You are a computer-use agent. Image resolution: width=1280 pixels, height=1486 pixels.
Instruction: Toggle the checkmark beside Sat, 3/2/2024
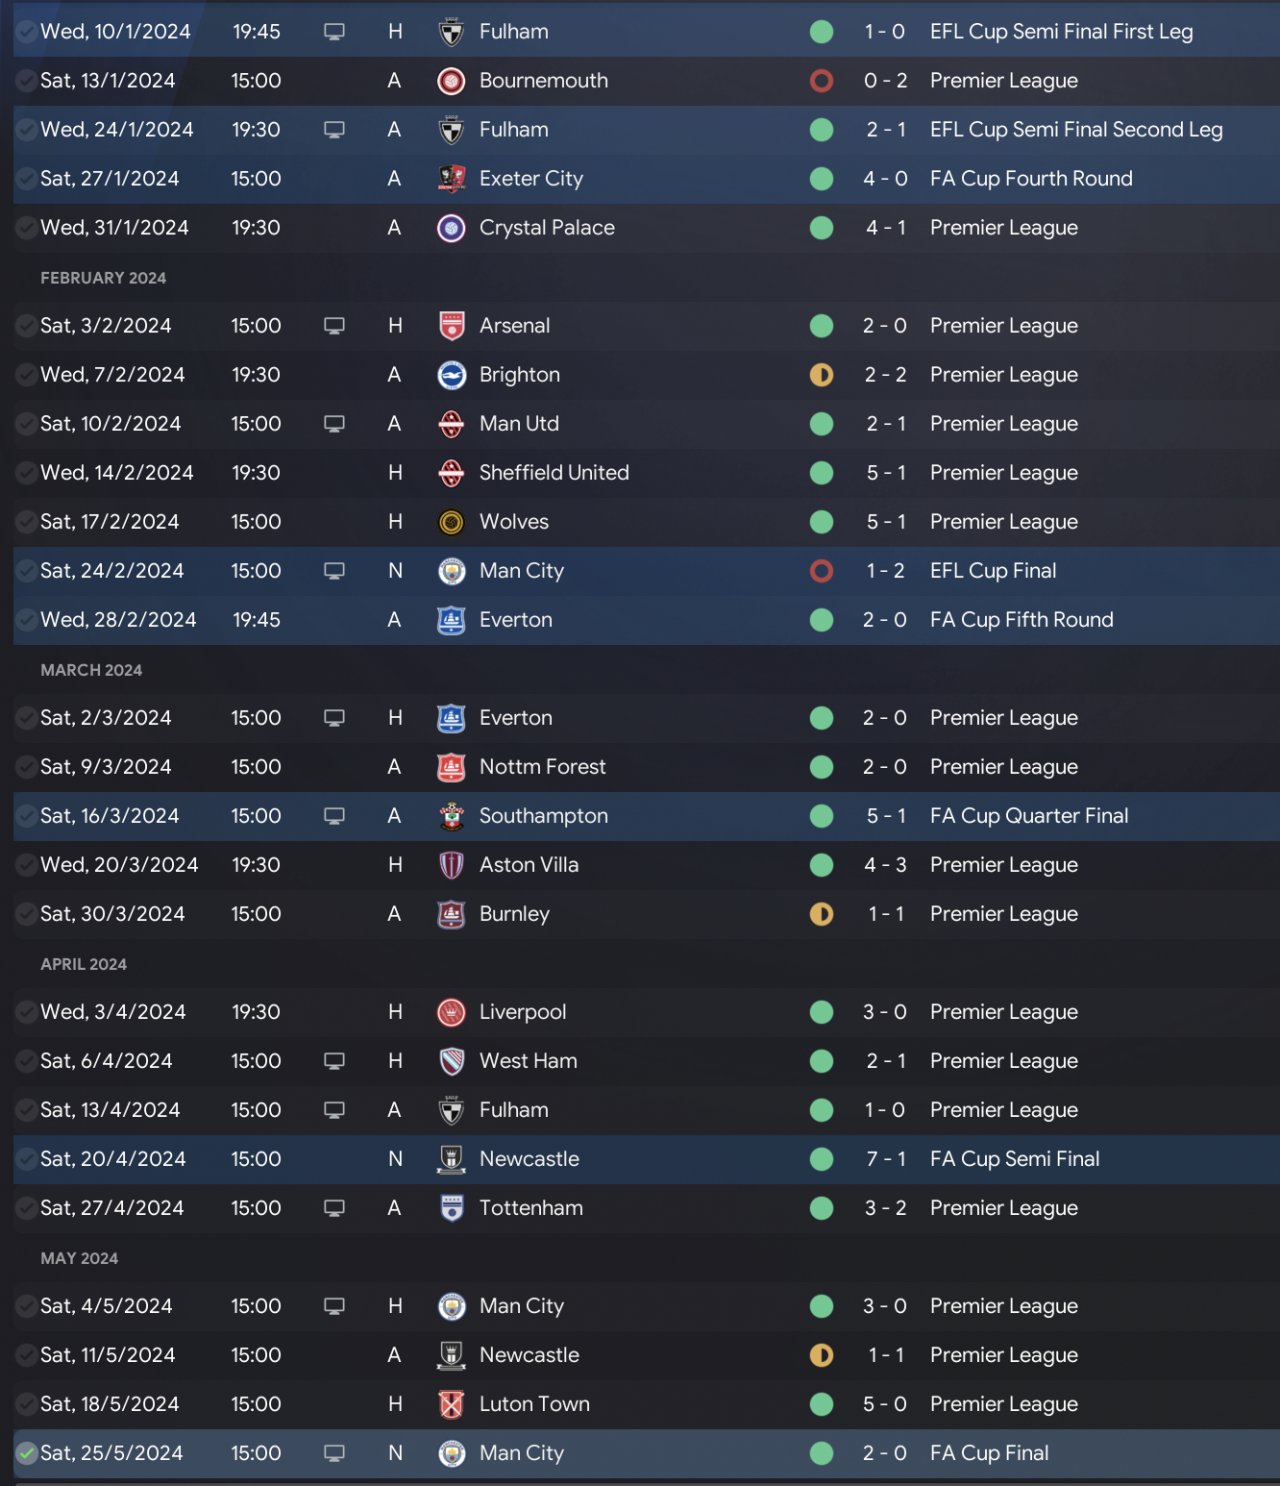coord(27,326)
